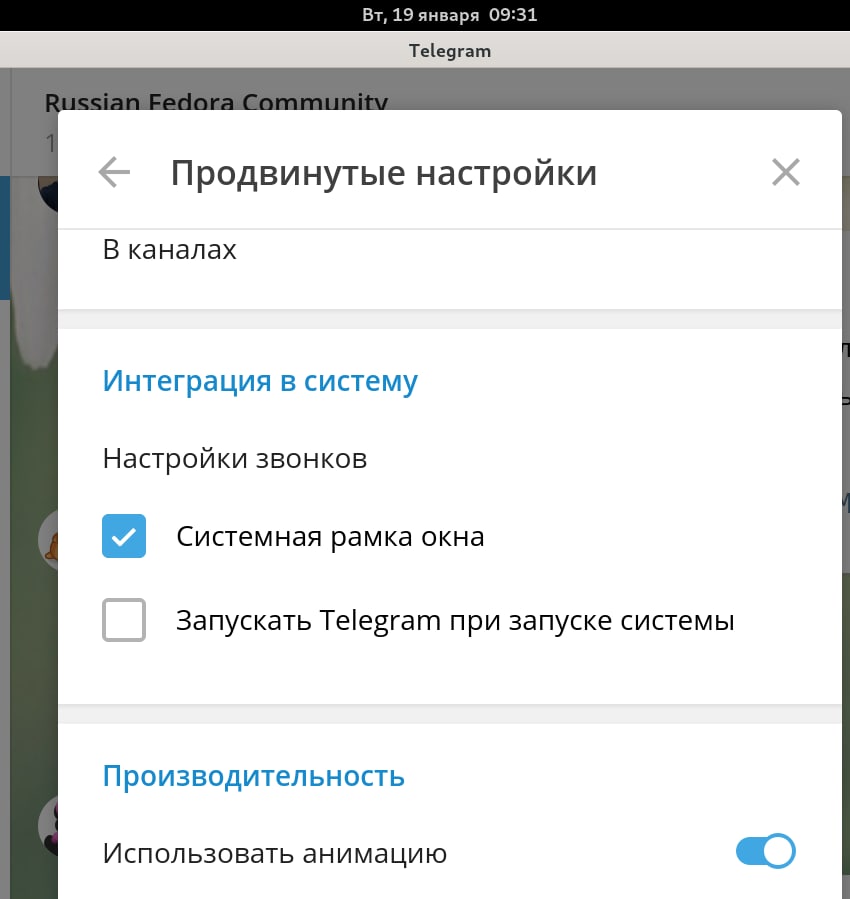This screenshot has height=899, width=850.
Task: Click the Системная рамка окна label
Action: pyautogui.click(x=330, y=537)
